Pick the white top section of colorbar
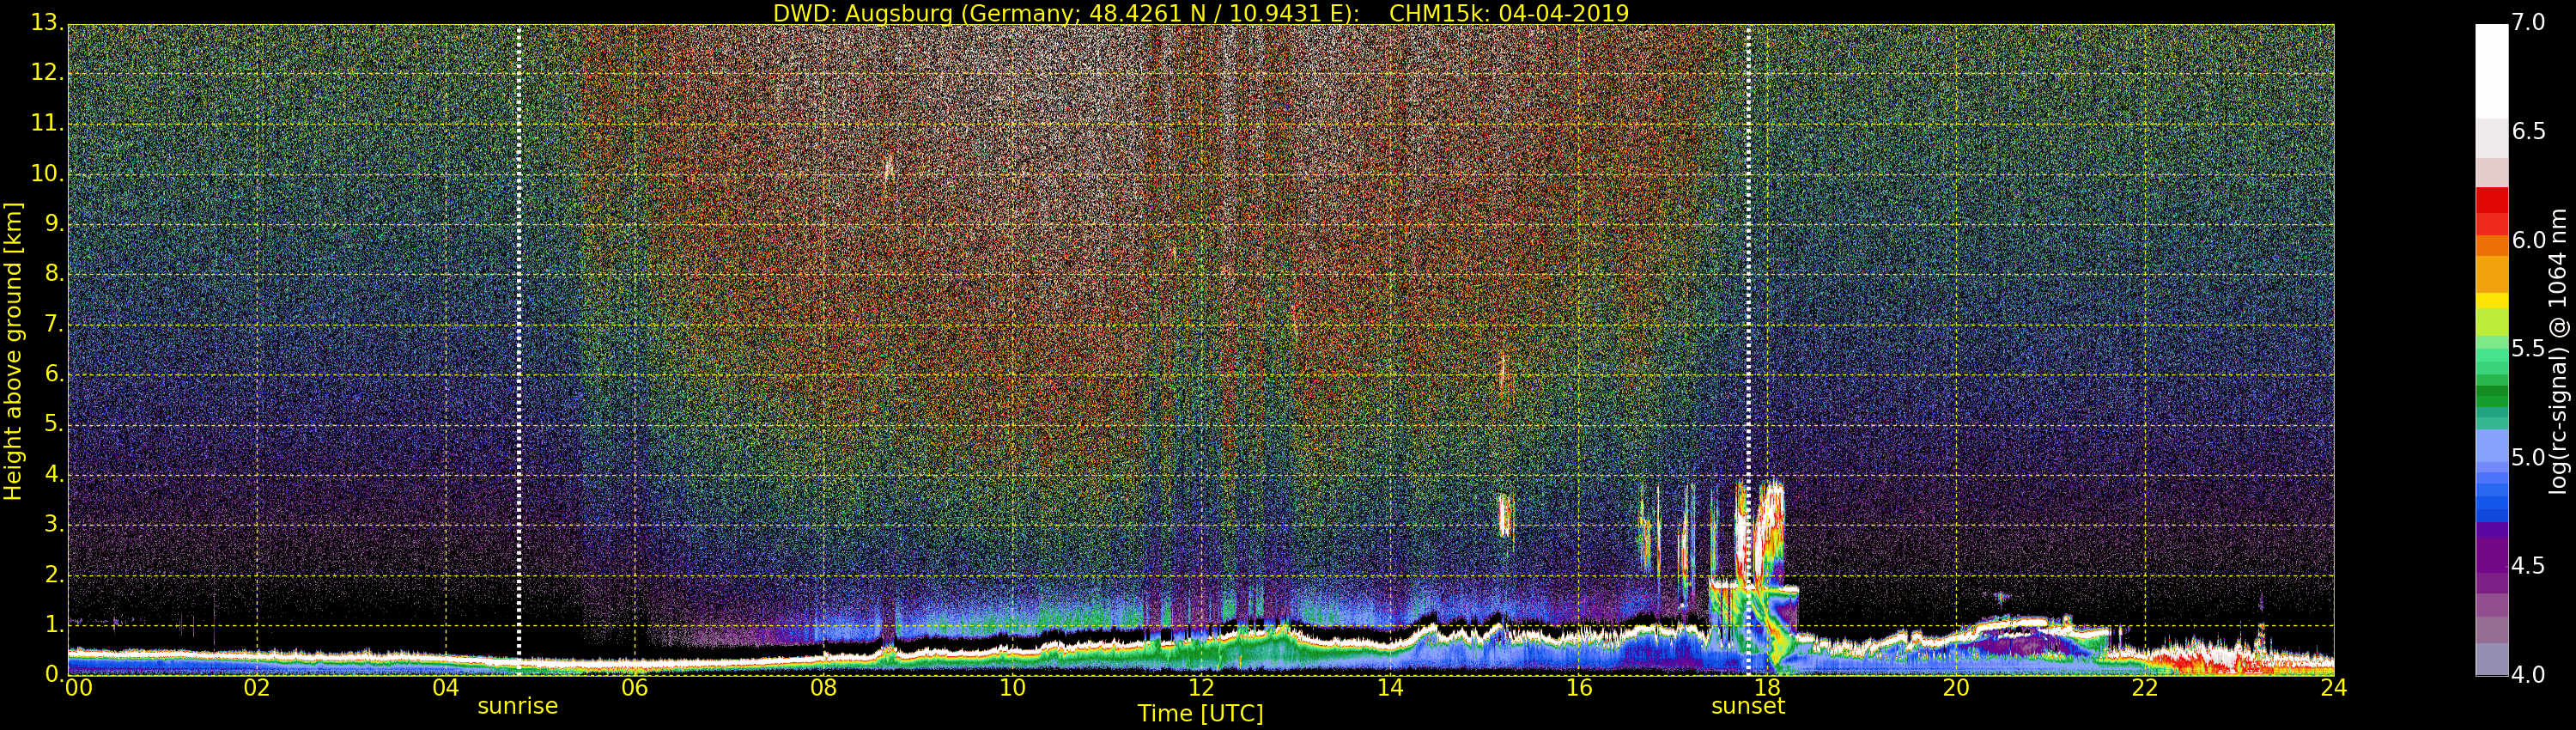The height and width of the screenshot is (730, 2576). pos(2491,70)
